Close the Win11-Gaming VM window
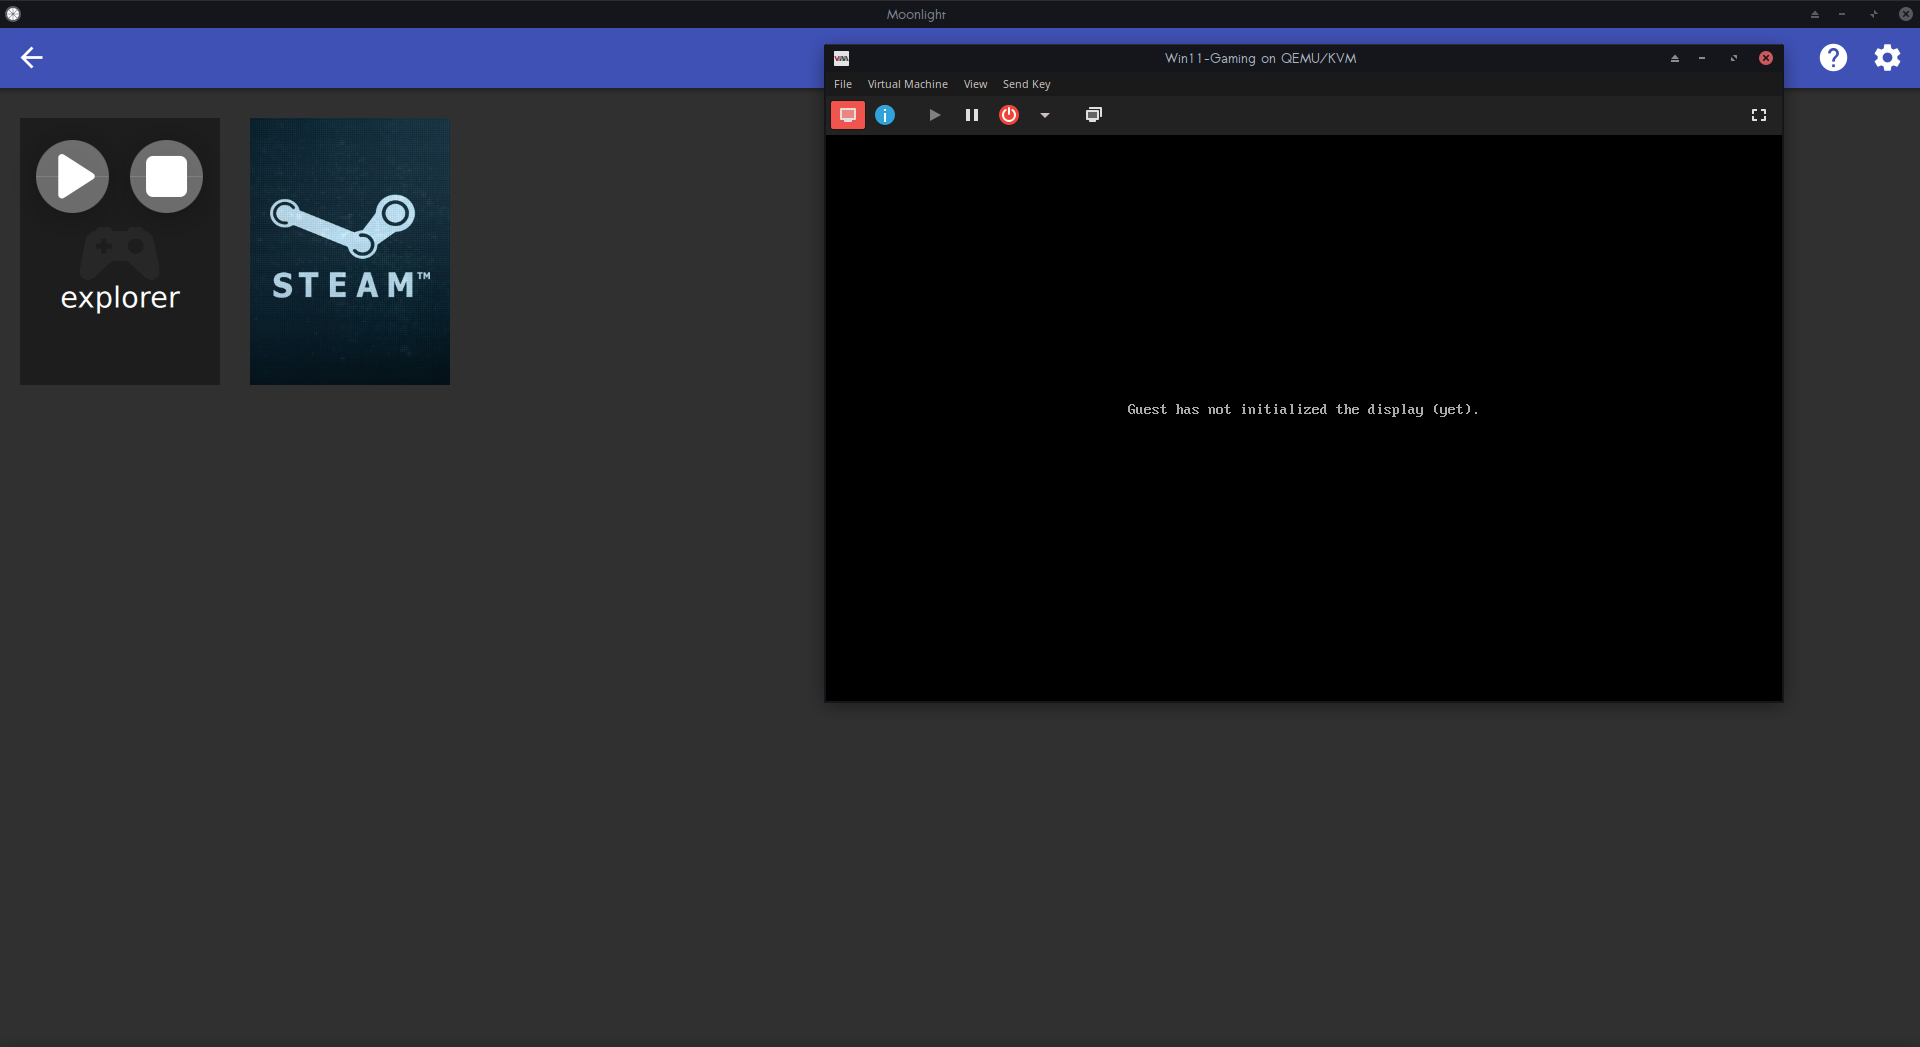 point(1766,58)
